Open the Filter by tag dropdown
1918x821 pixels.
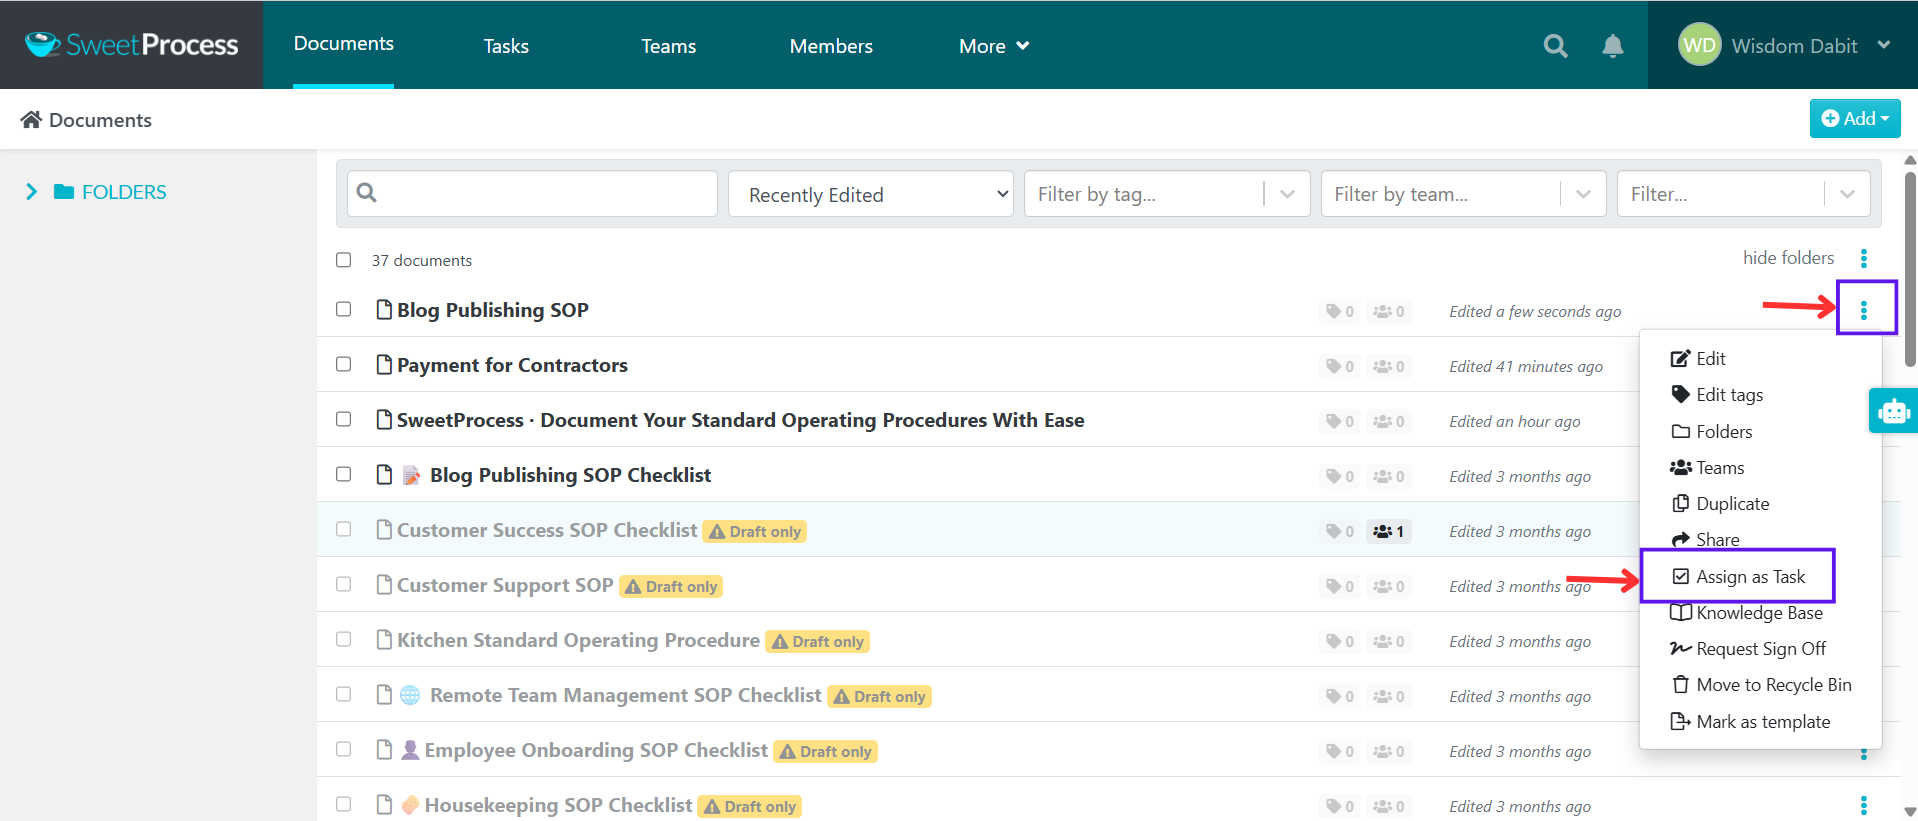click(1168, 194)
